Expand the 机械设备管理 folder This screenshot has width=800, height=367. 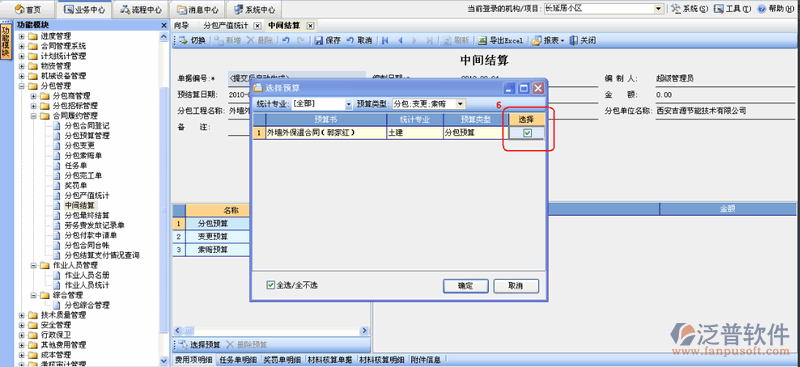tap(21, 76)
